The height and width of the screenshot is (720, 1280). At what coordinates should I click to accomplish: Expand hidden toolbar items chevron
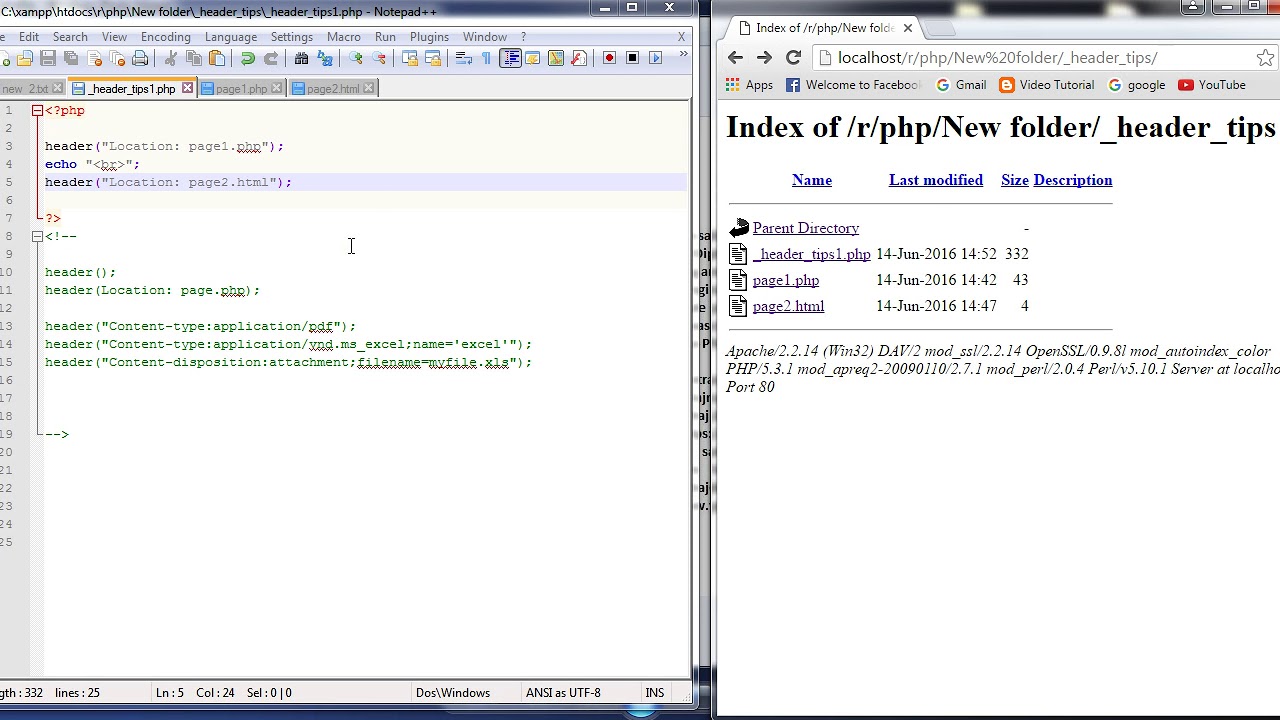click(683, 54)
